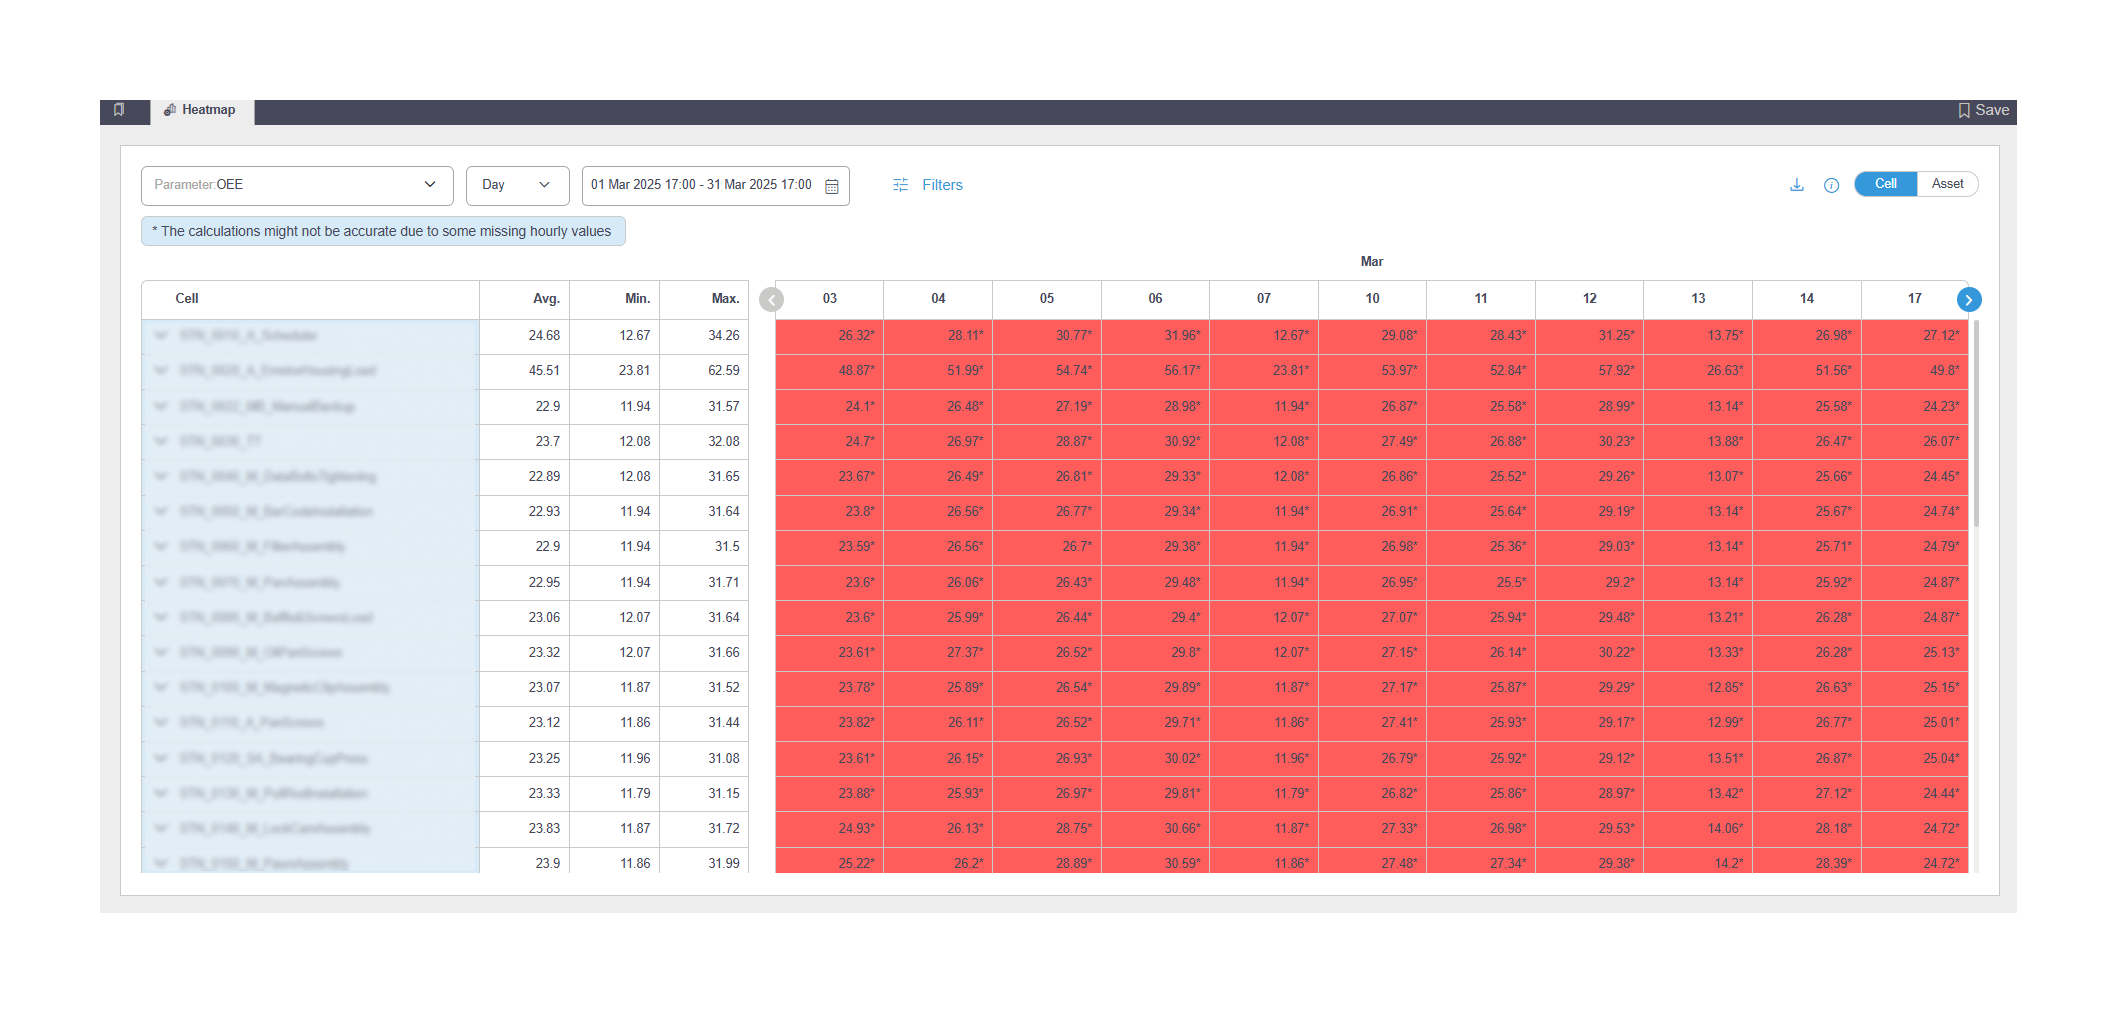Click the date range field for March 2025

[715, 185]
